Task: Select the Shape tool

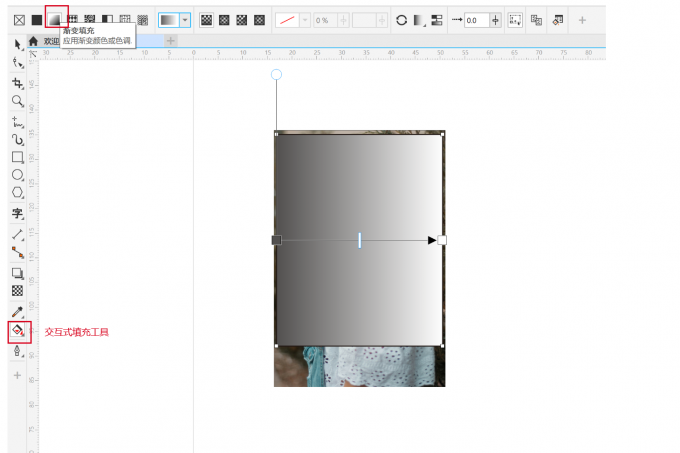Action: 17,63
